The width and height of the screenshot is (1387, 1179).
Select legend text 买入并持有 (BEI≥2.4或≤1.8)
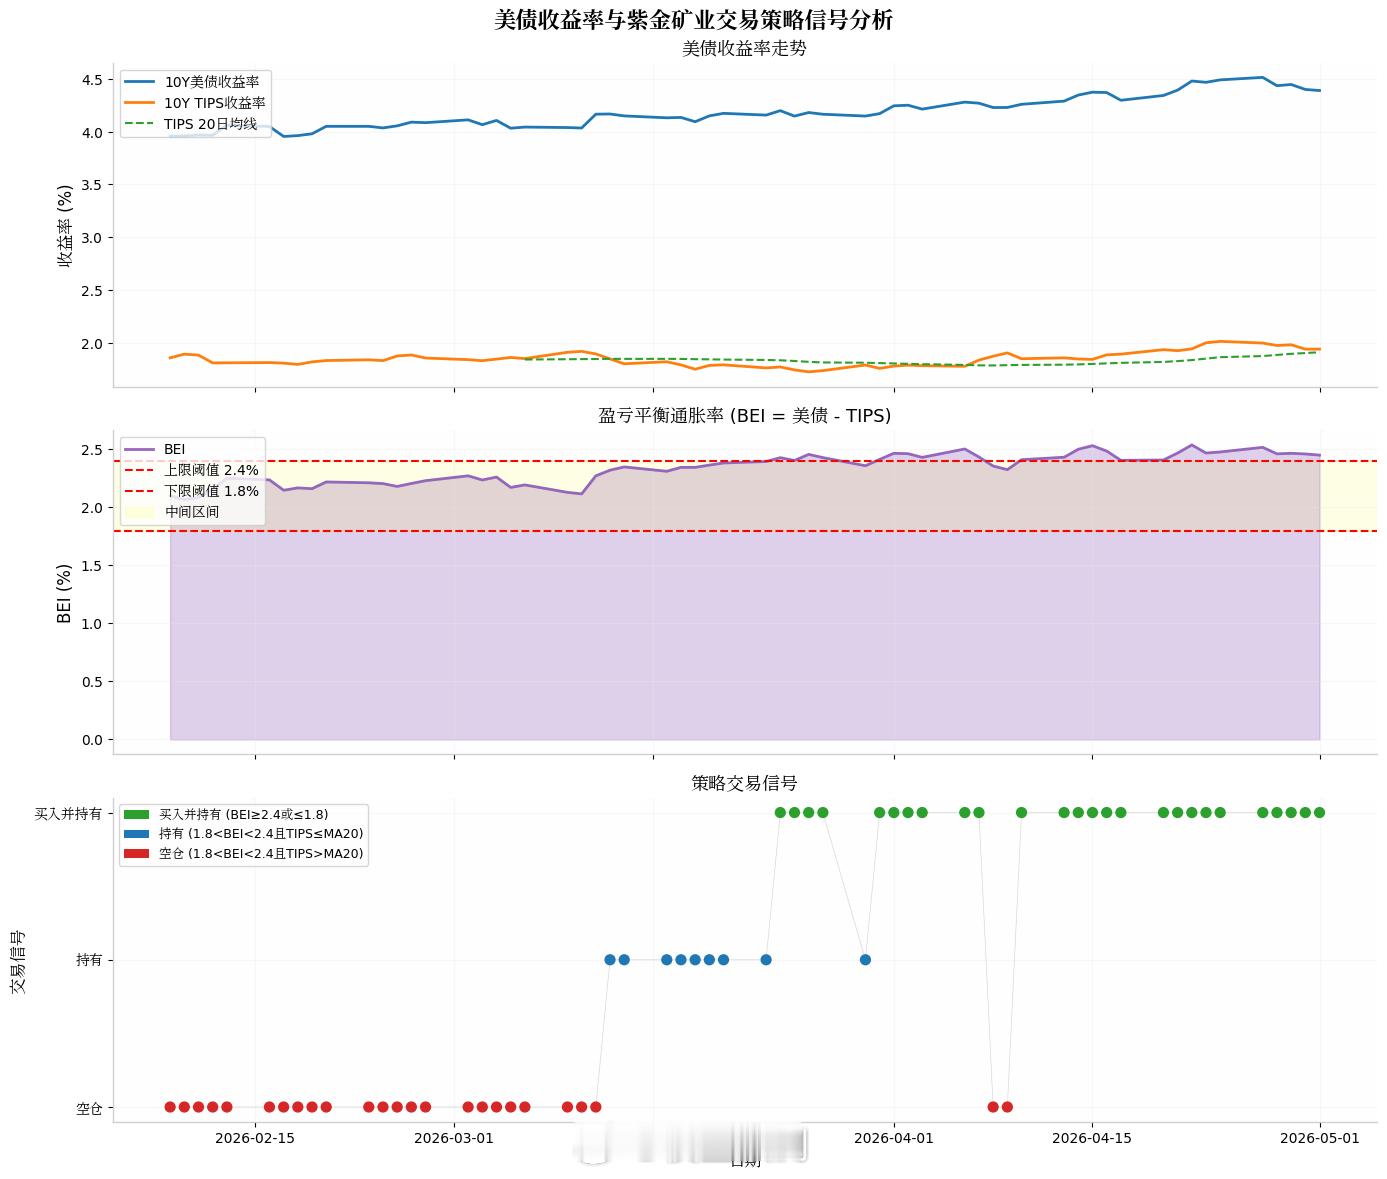coord(244,815)
